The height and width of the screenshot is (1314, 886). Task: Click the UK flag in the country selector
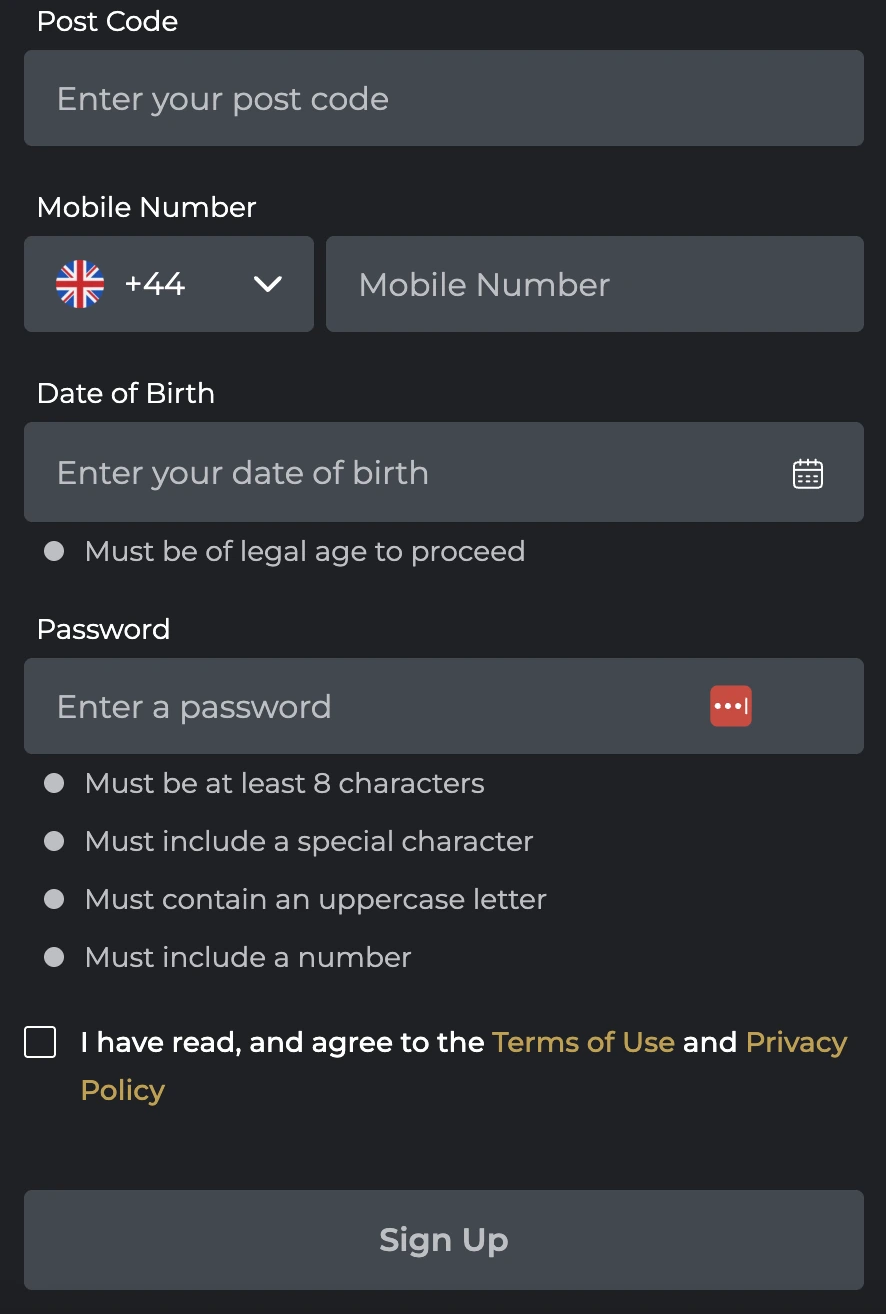point(79,283)
